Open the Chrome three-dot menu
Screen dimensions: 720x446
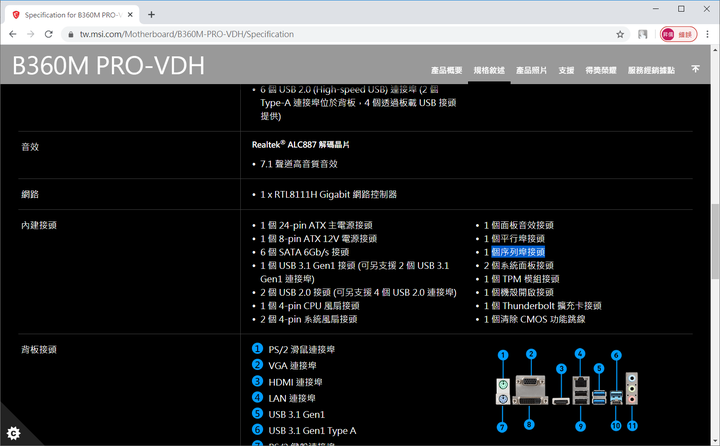[707, 34]
